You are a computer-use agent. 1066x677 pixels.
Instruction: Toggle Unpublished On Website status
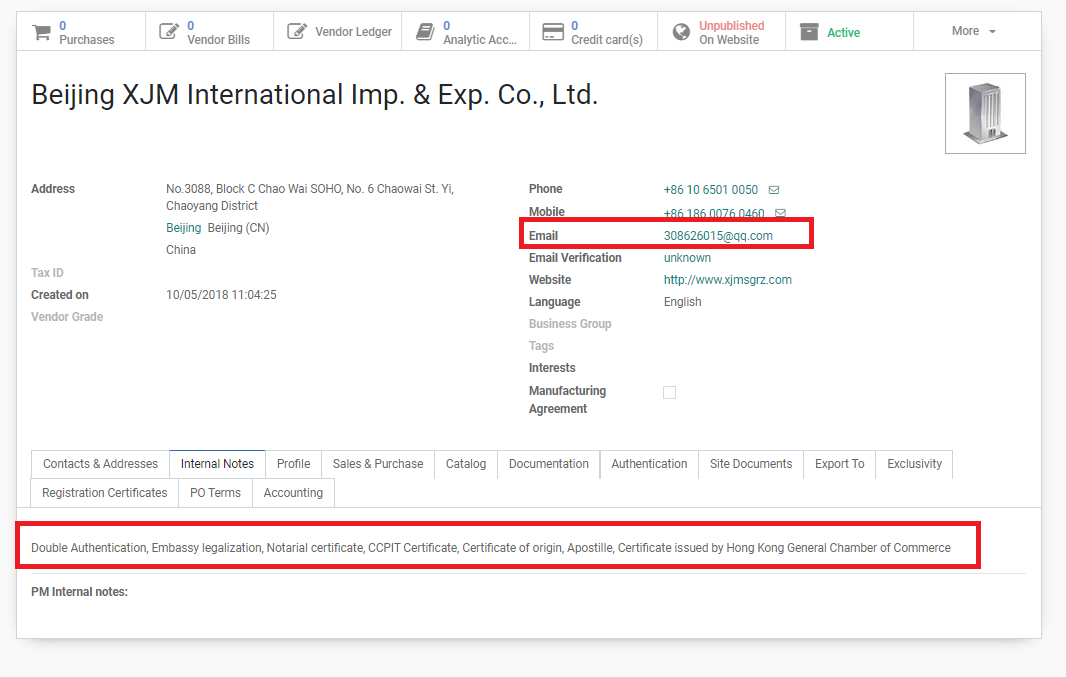(x=721, y=31)
